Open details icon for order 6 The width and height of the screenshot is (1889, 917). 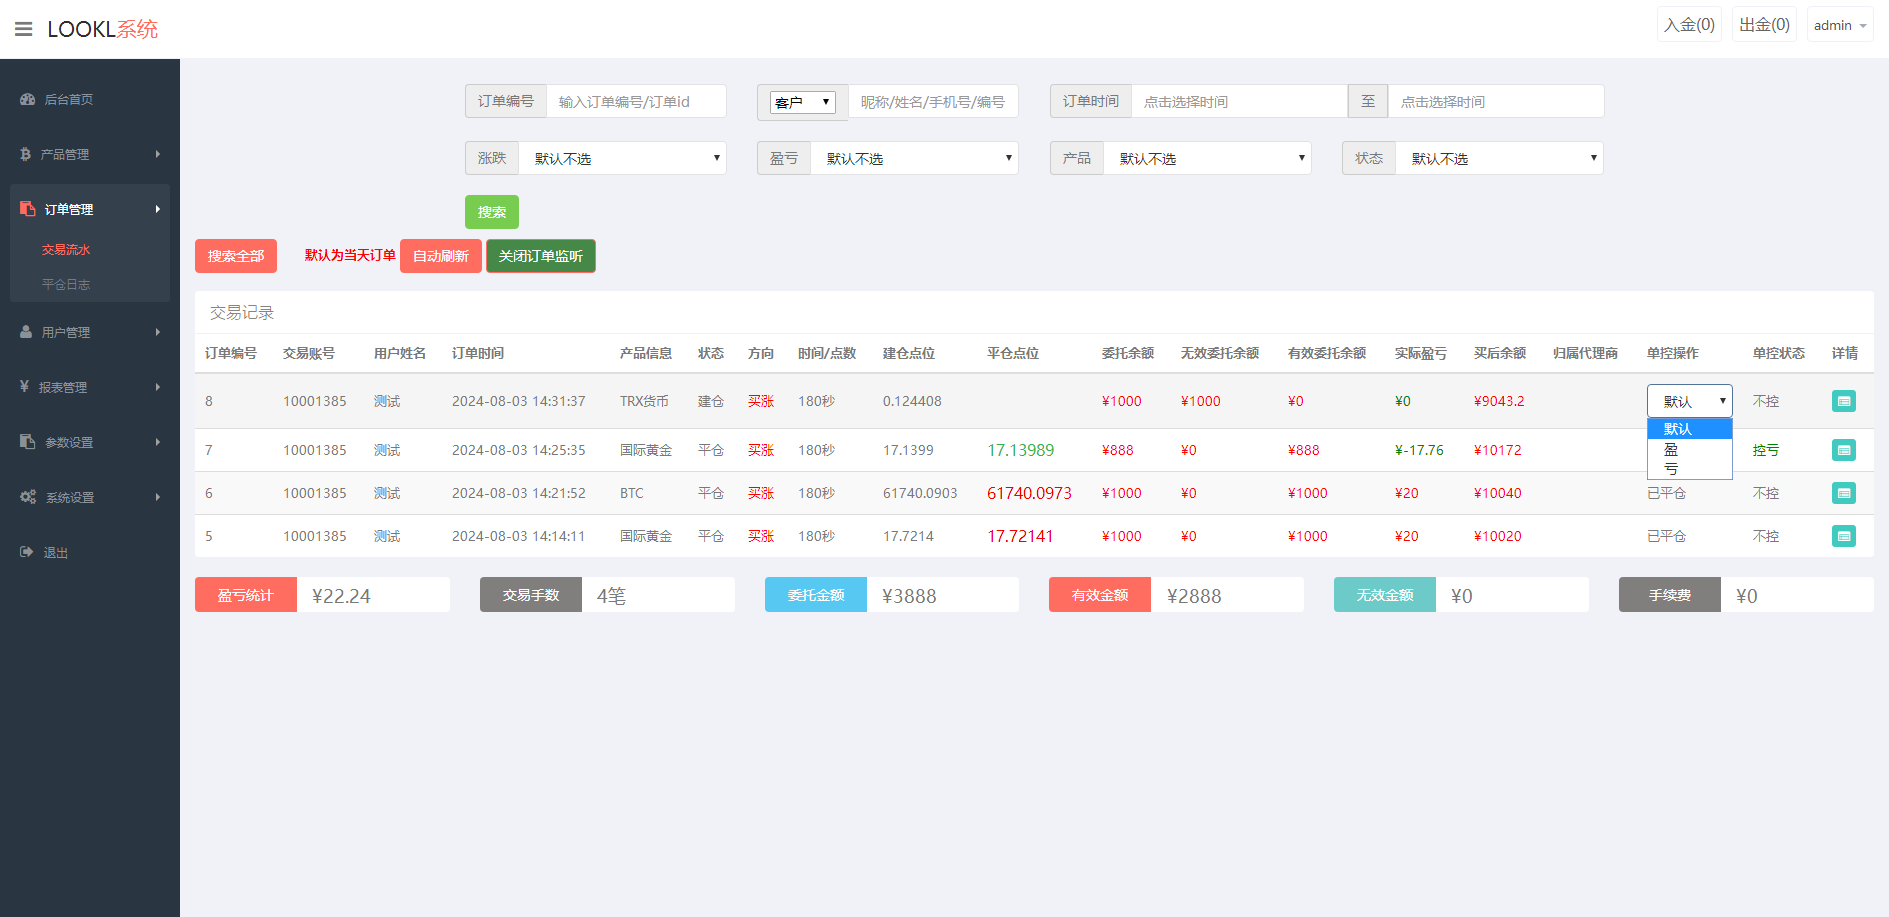1843,493
